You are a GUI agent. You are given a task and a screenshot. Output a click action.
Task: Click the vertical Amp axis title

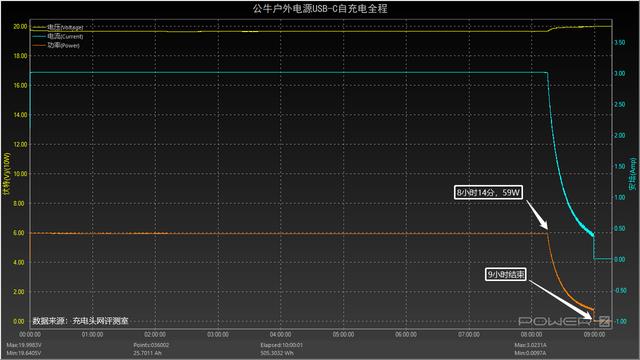point(633,174)
